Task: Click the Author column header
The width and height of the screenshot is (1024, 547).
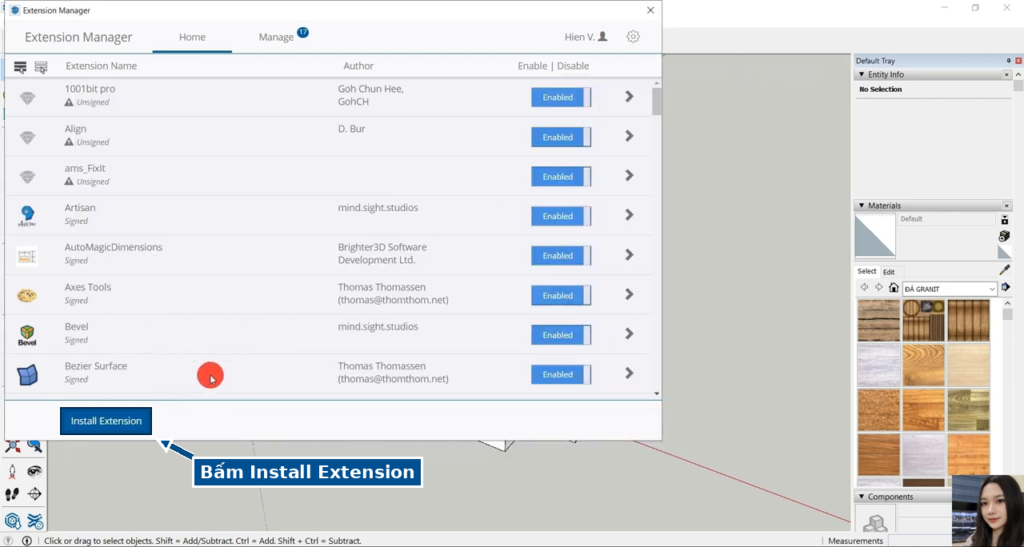Action: click(359, 66)
